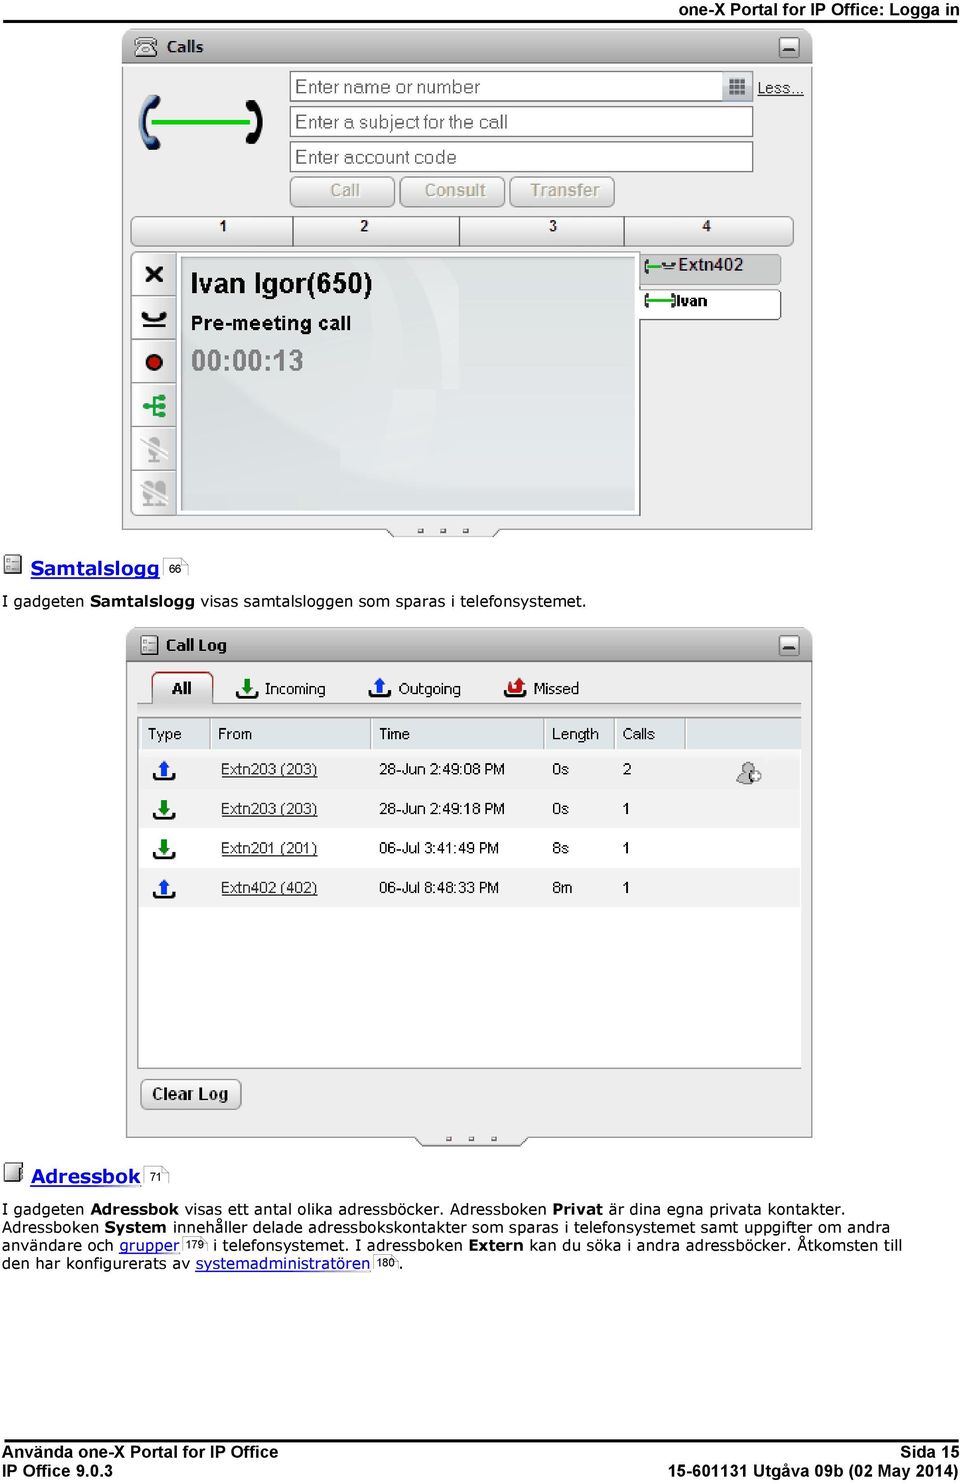Open the Adressbok link

click(86, 1176)
